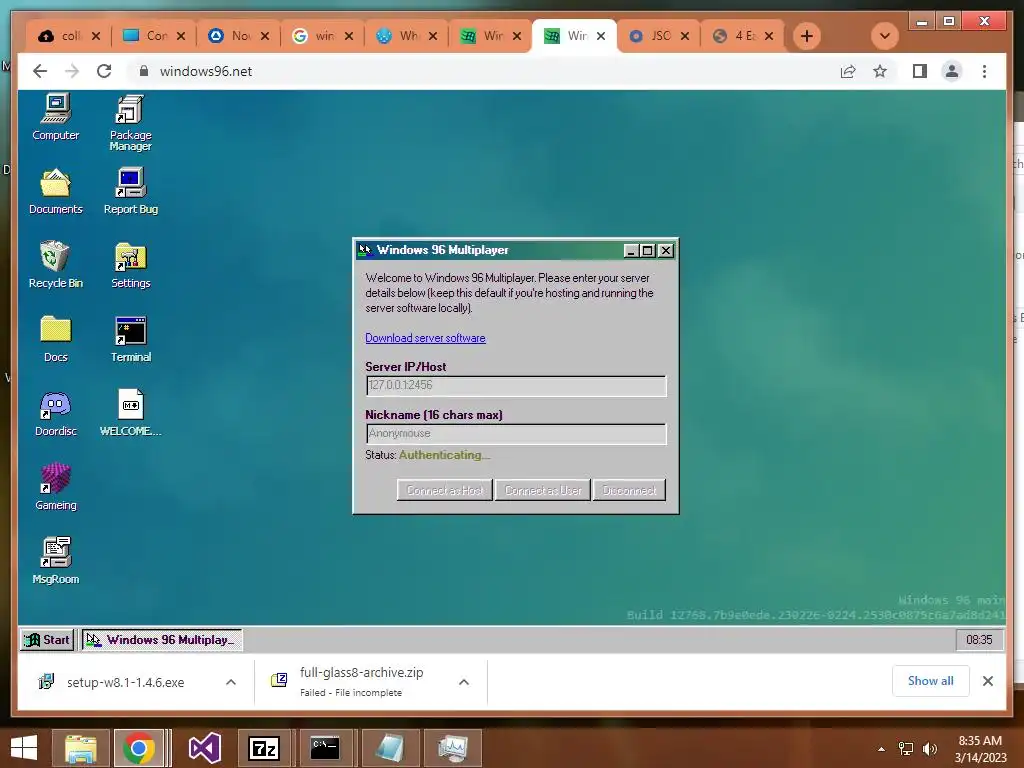Share this page icon in address bar
This screenshot has height=768, width=1024.
(x=848, y=71)
